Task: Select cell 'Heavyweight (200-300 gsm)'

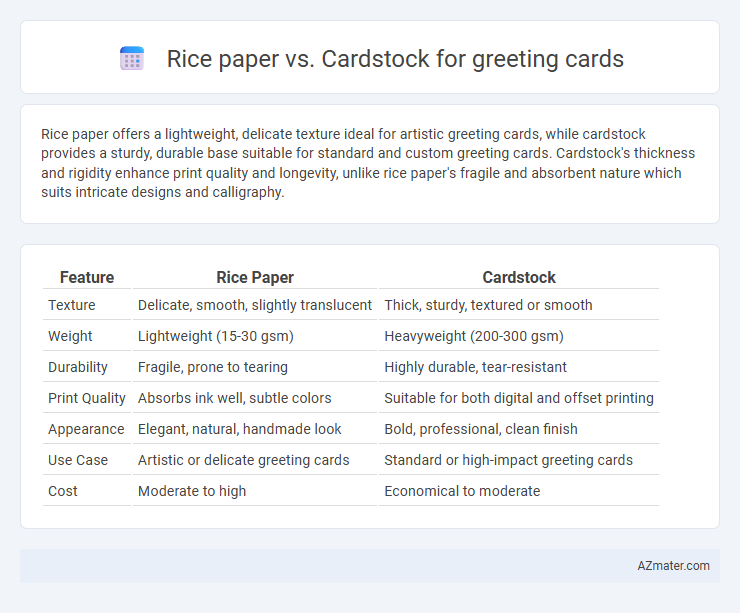Action: tap(519, 336)
